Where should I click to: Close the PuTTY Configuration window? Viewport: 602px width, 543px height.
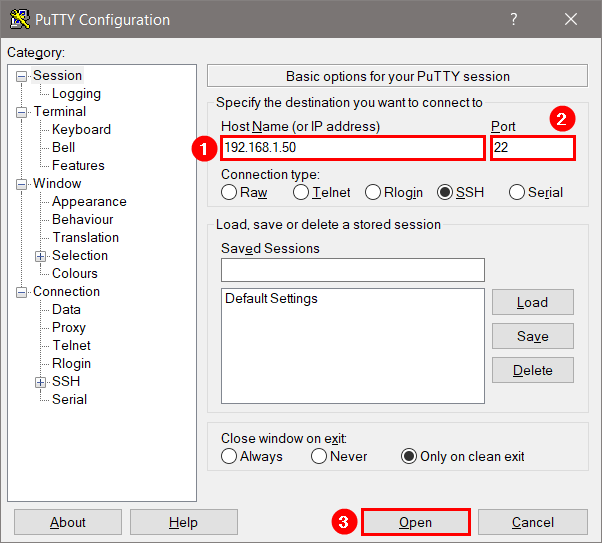click(x=571, y=19)
